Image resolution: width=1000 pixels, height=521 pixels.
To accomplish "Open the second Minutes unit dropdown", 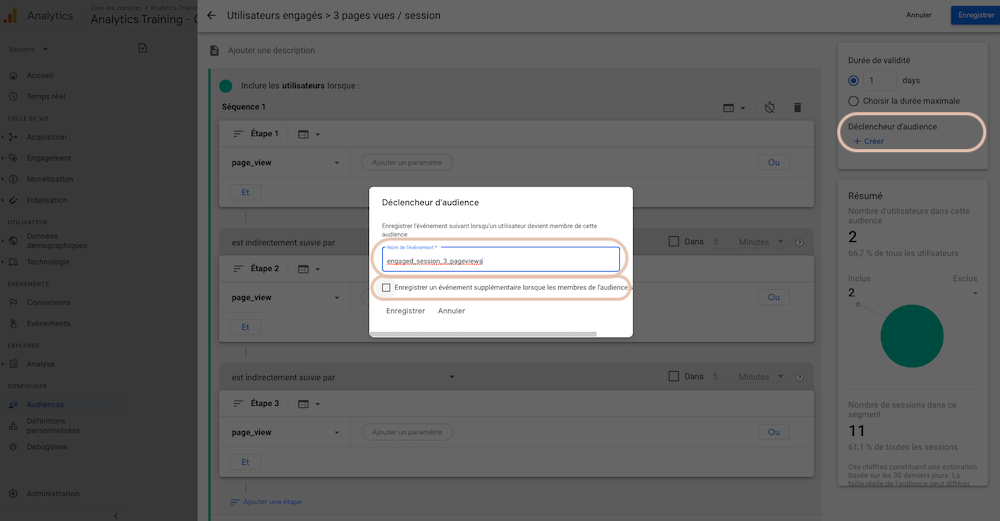I will point(760,377).
